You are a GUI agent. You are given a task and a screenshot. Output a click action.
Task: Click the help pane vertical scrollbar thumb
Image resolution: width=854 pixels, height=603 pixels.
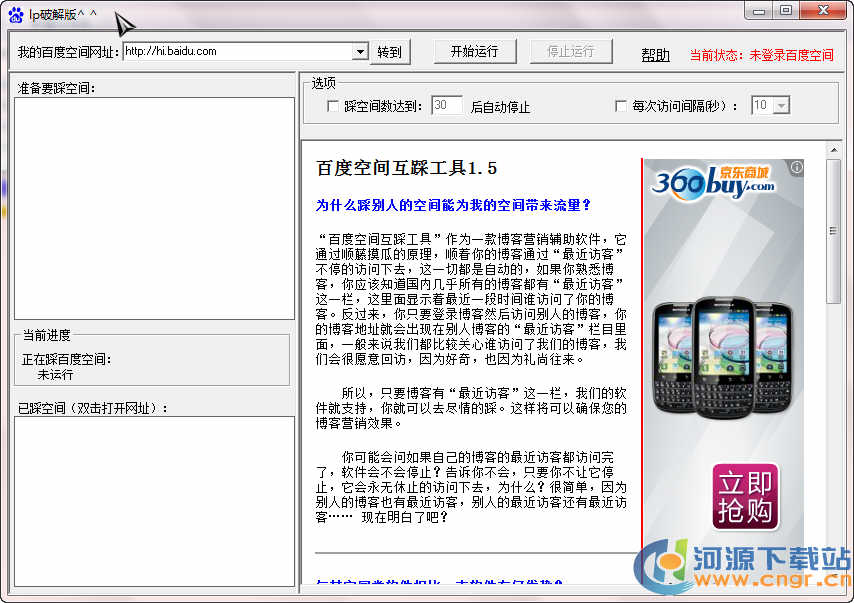833,231
